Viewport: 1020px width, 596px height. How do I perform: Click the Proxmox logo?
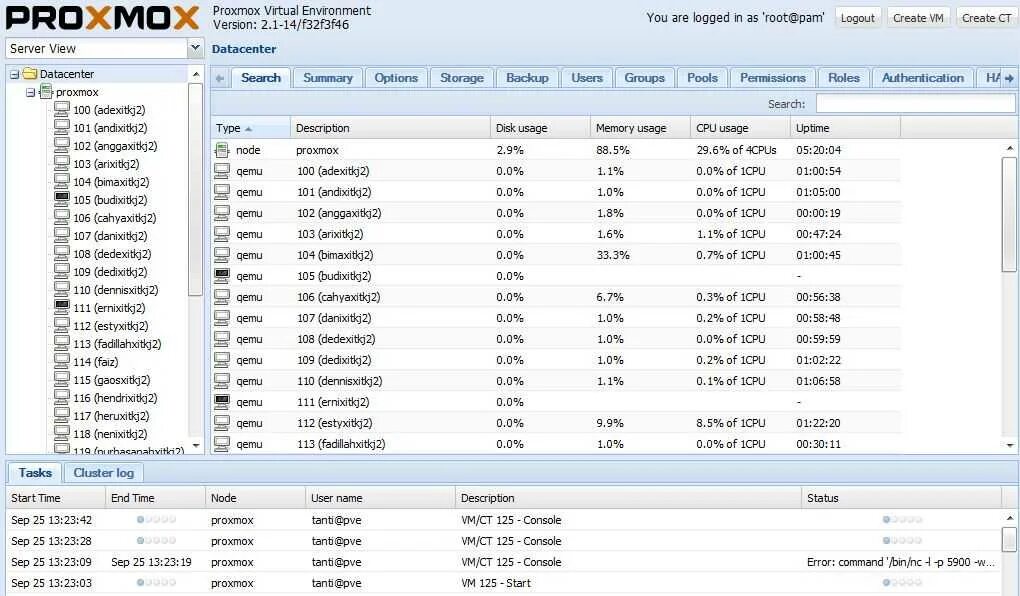point(102,18)
